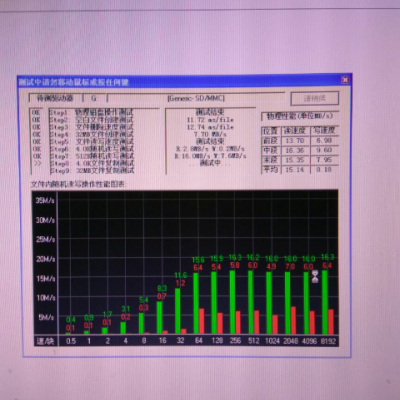
Task: Click the window title bar text
Action: click(x=73, y=82)
